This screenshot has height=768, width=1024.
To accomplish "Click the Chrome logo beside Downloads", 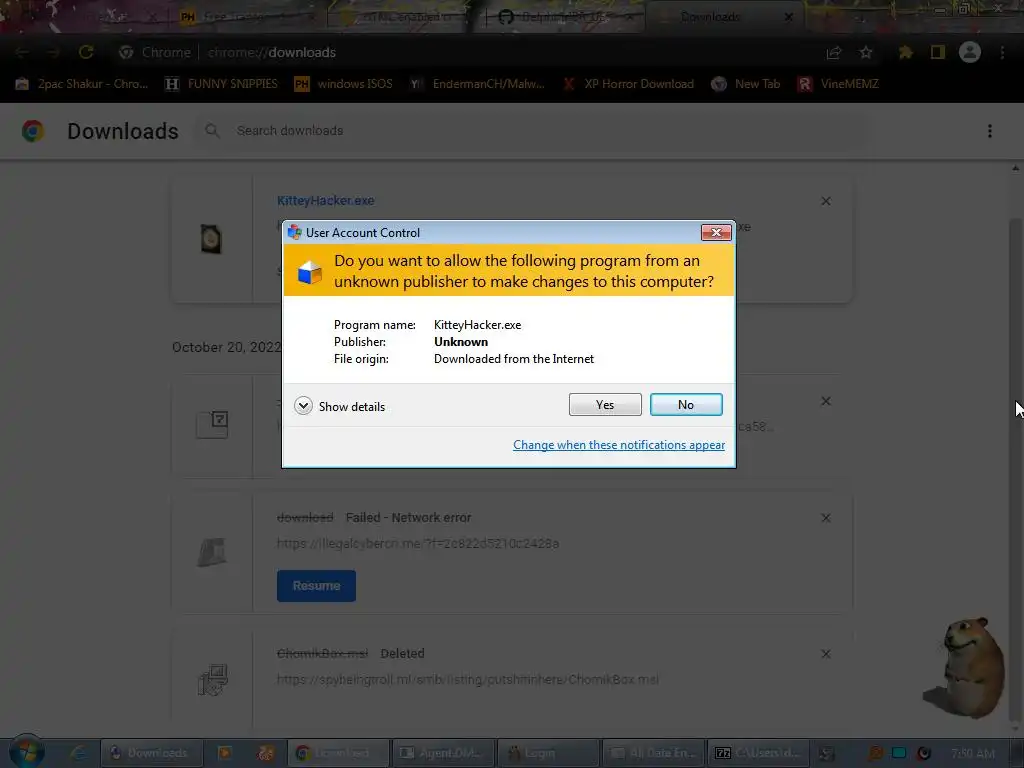I will point(33,131).
